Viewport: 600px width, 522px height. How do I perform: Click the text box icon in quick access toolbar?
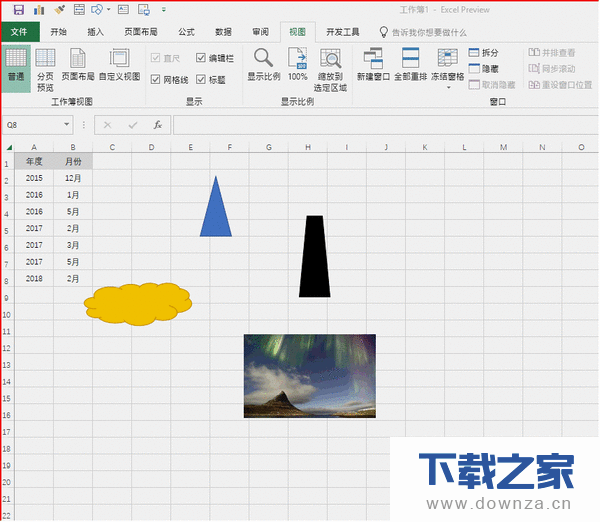pos(123,10)
